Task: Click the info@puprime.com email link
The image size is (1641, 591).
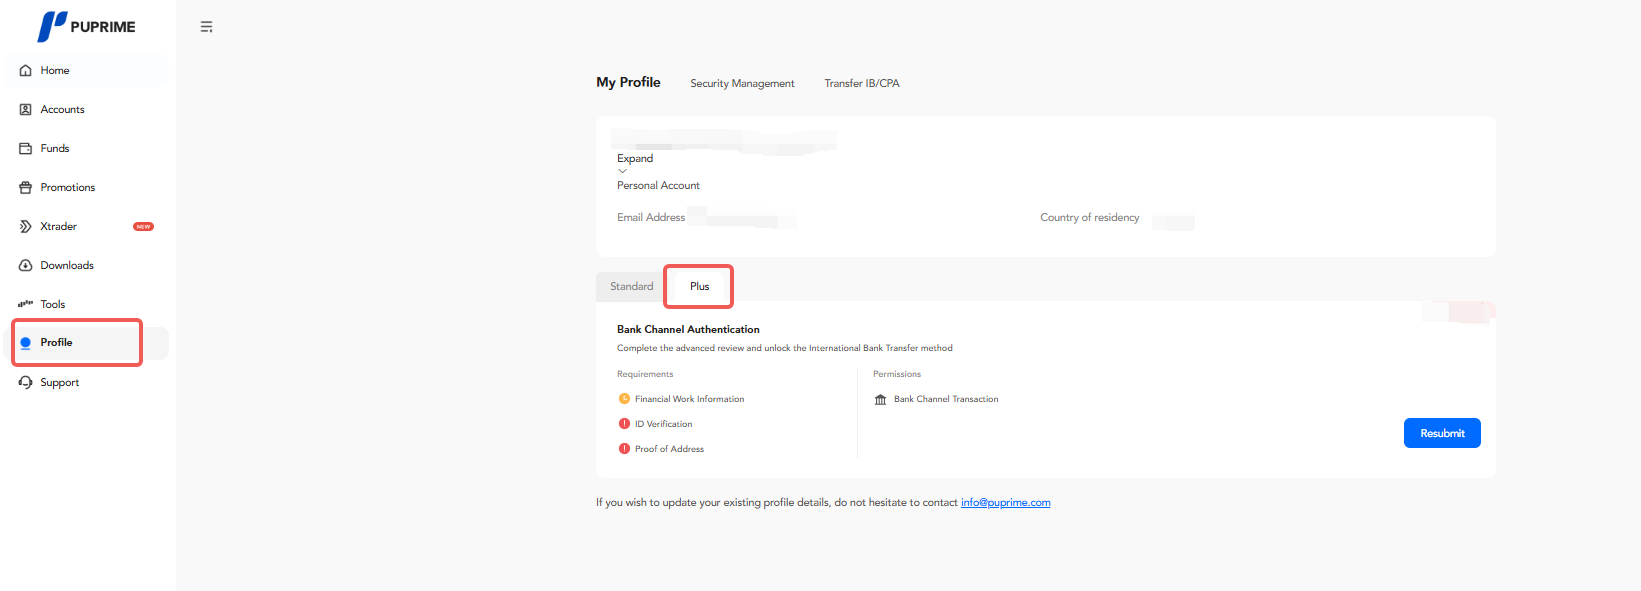Action: 1005,503
